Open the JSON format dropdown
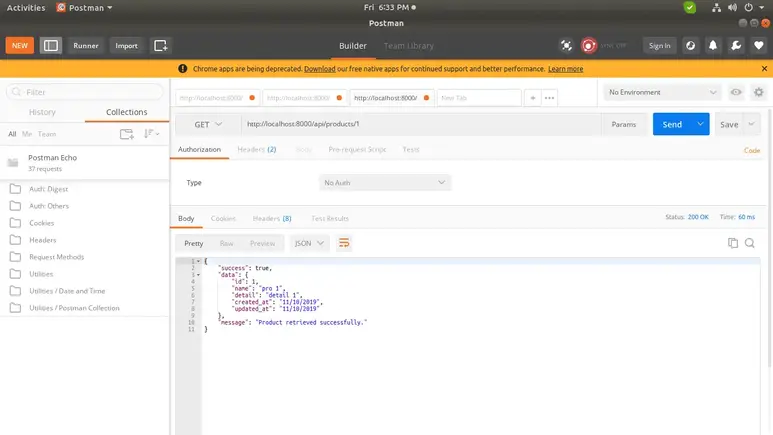Image resolution: width=773 pixels, height=435 pixels. tap(310, 243)
